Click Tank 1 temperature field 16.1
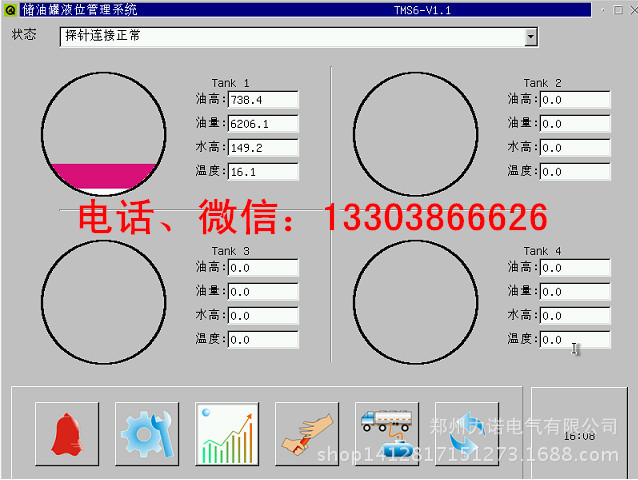The image size is (638, 480). point(263,172)
